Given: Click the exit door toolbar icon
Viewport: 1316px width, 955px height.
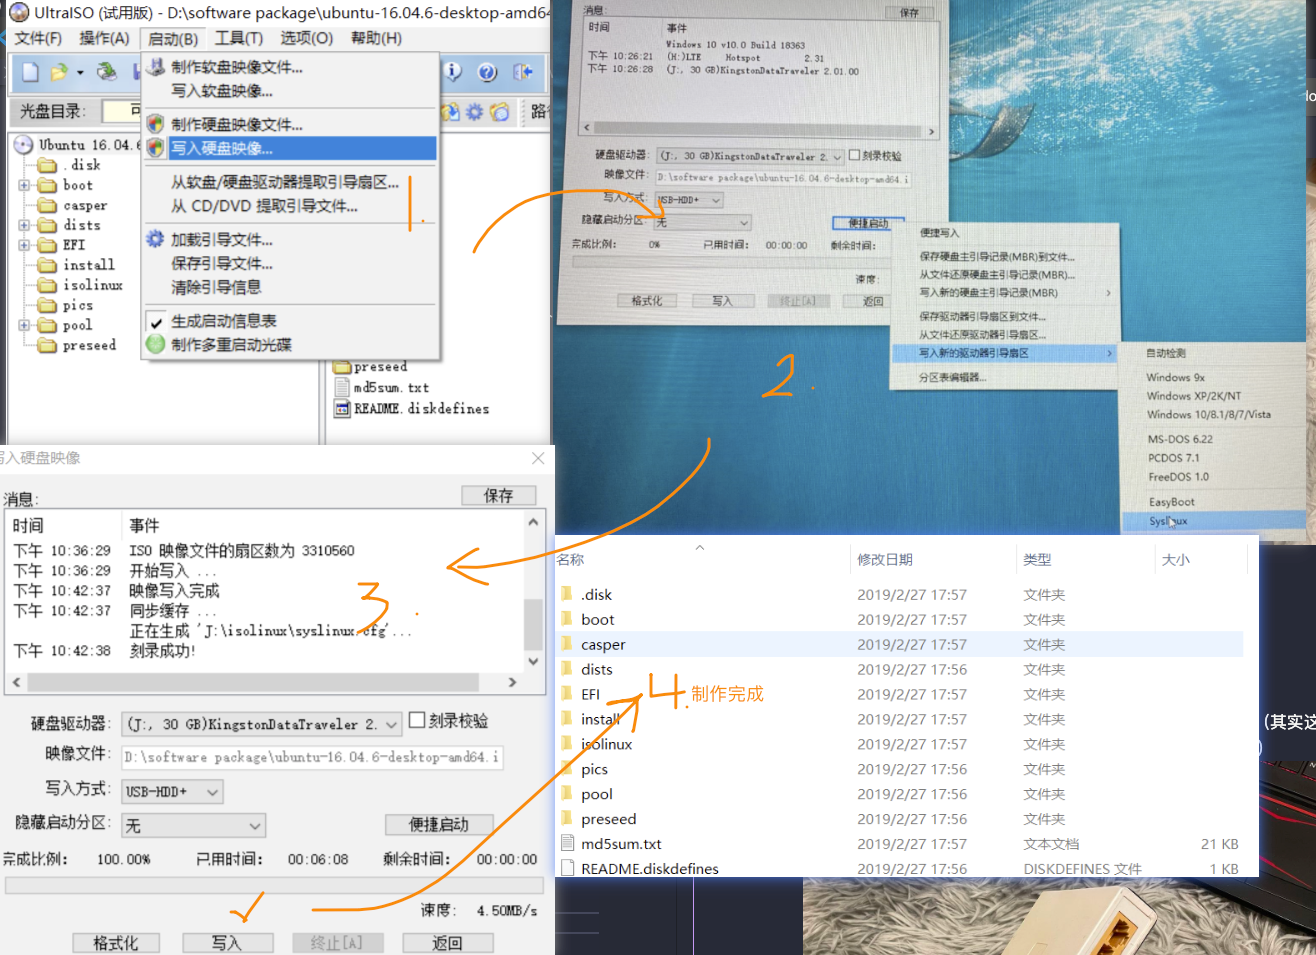Looking at the screenshot, I should tap(522, 72).
